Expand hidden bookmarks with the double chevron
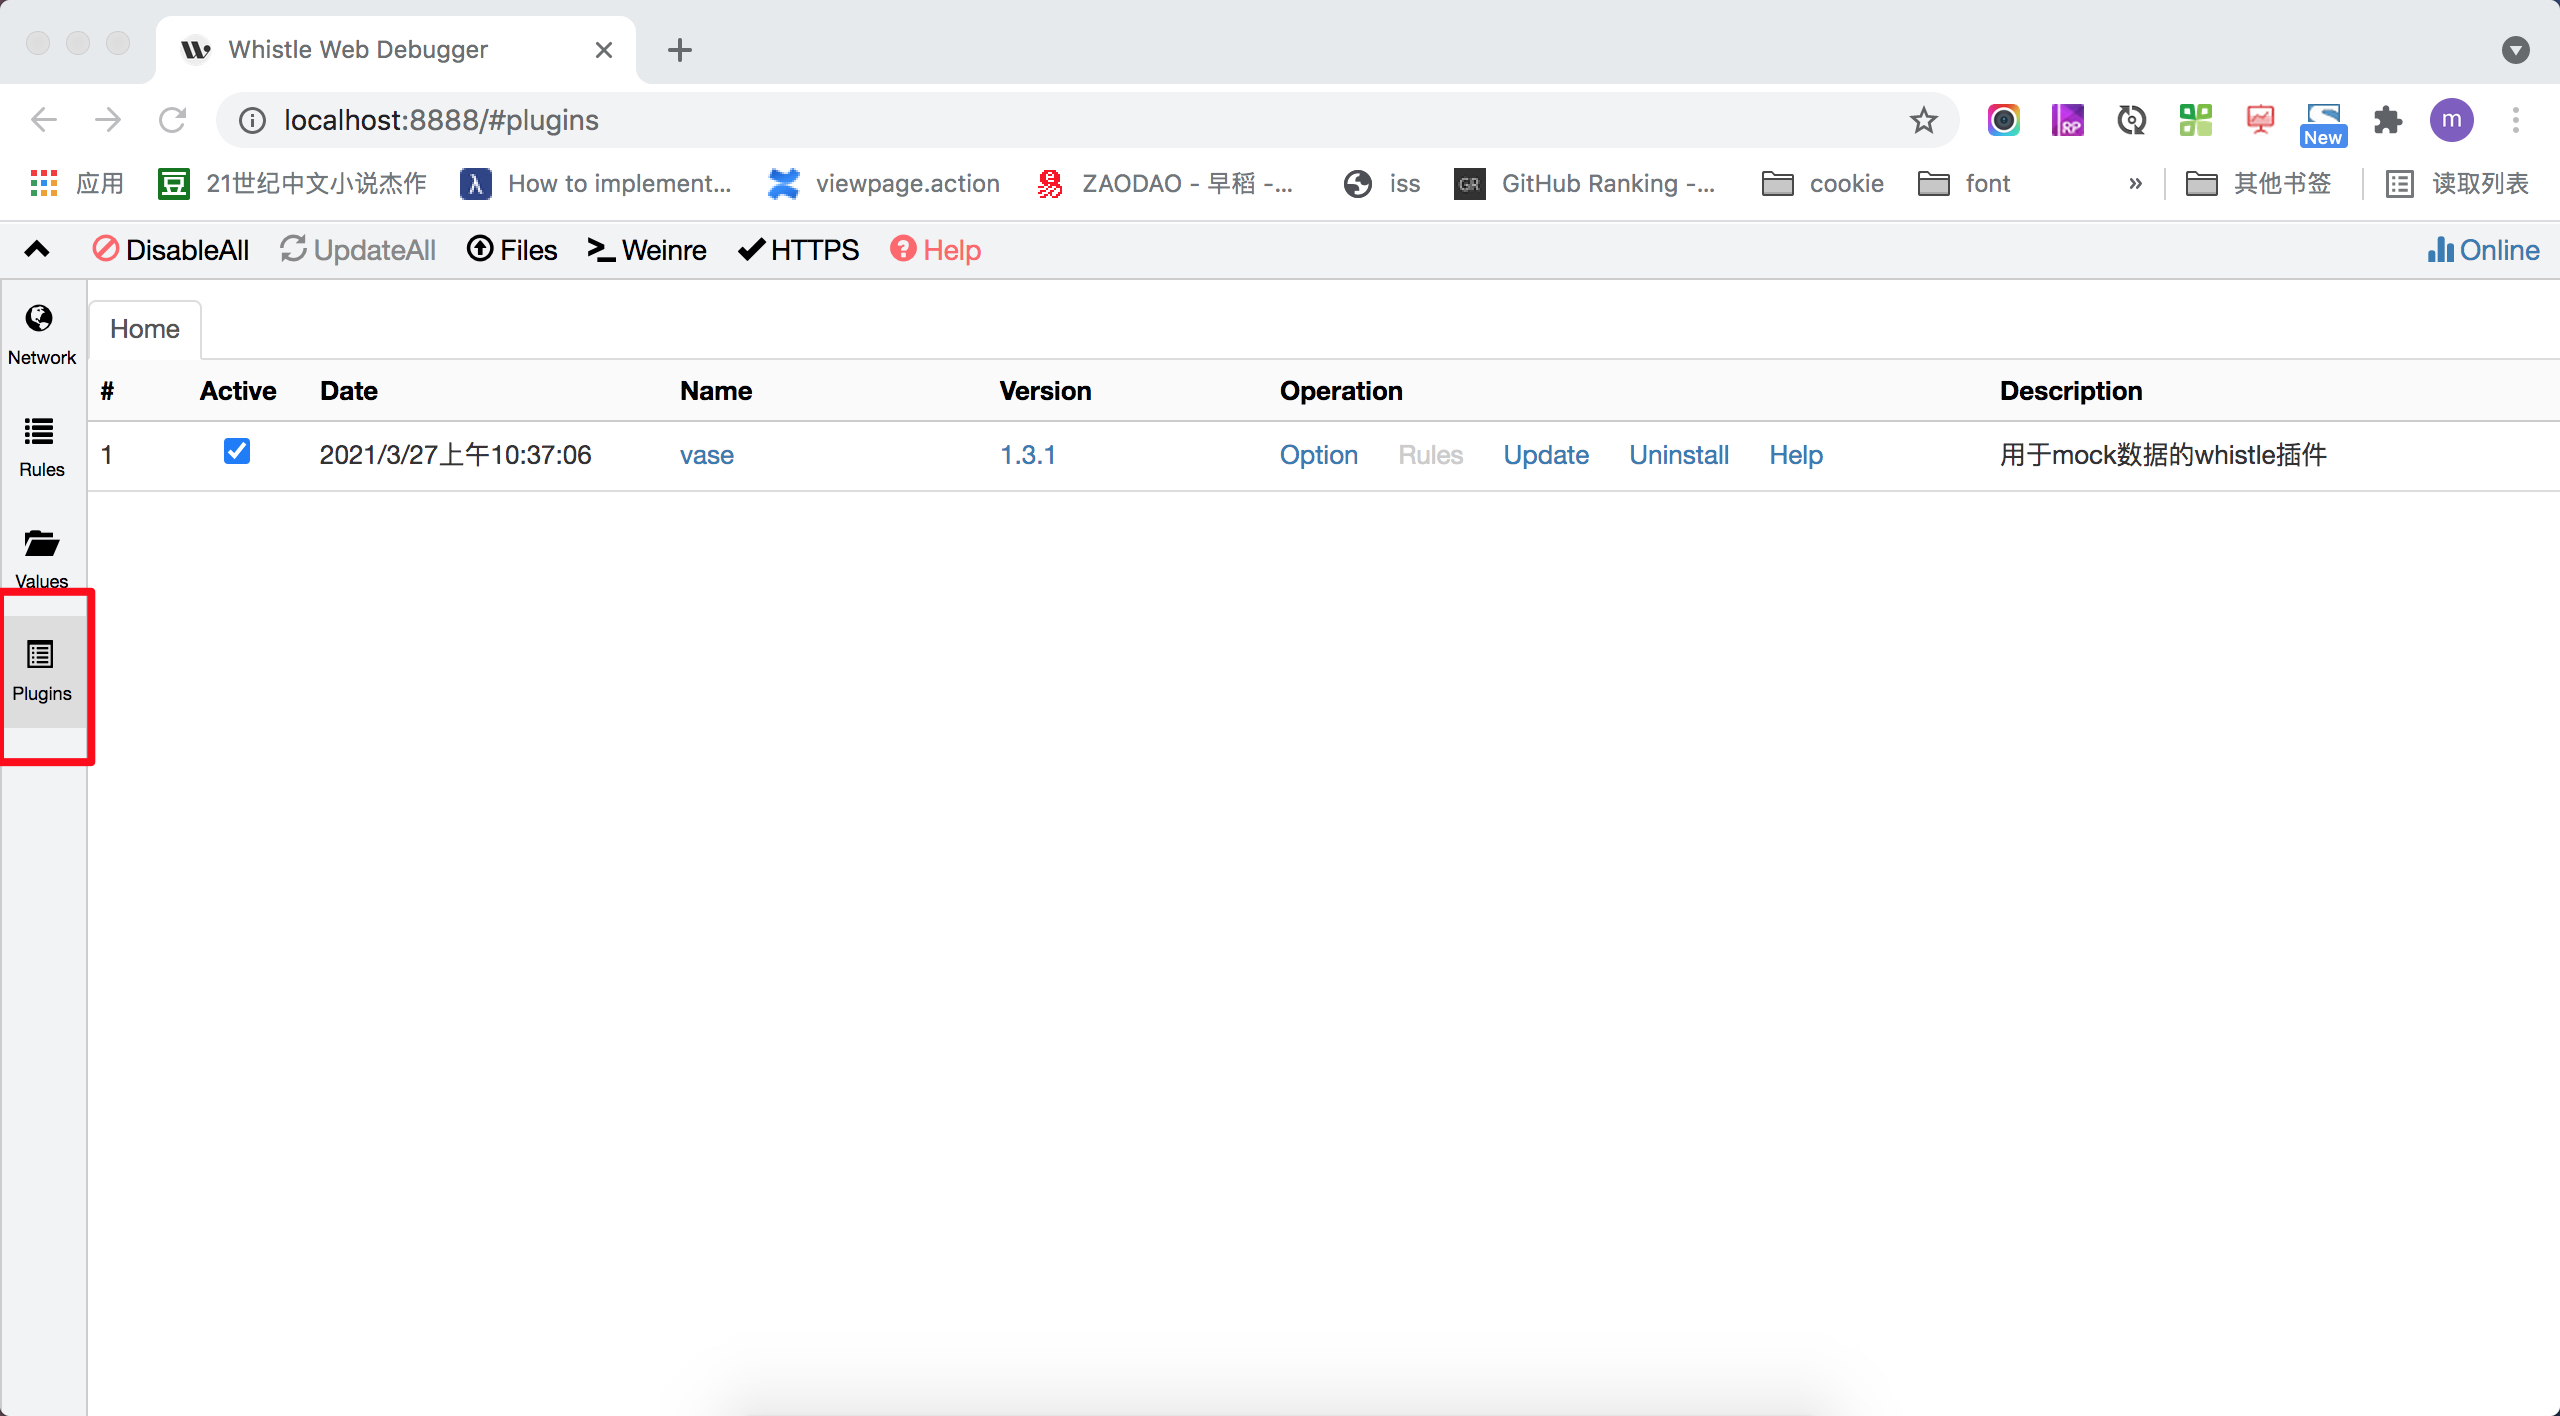The width and height of the screenshot is (2560, 1416). (2135, 183)
